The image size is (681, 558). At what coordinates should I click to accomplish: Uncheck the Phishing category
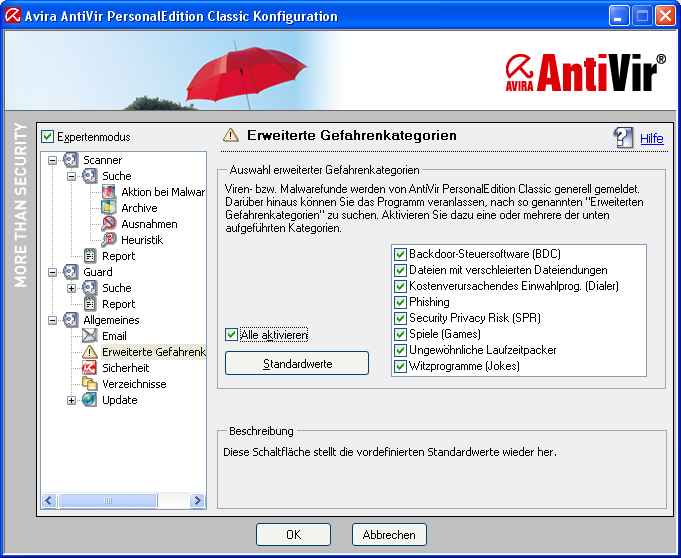pos(400,302)
